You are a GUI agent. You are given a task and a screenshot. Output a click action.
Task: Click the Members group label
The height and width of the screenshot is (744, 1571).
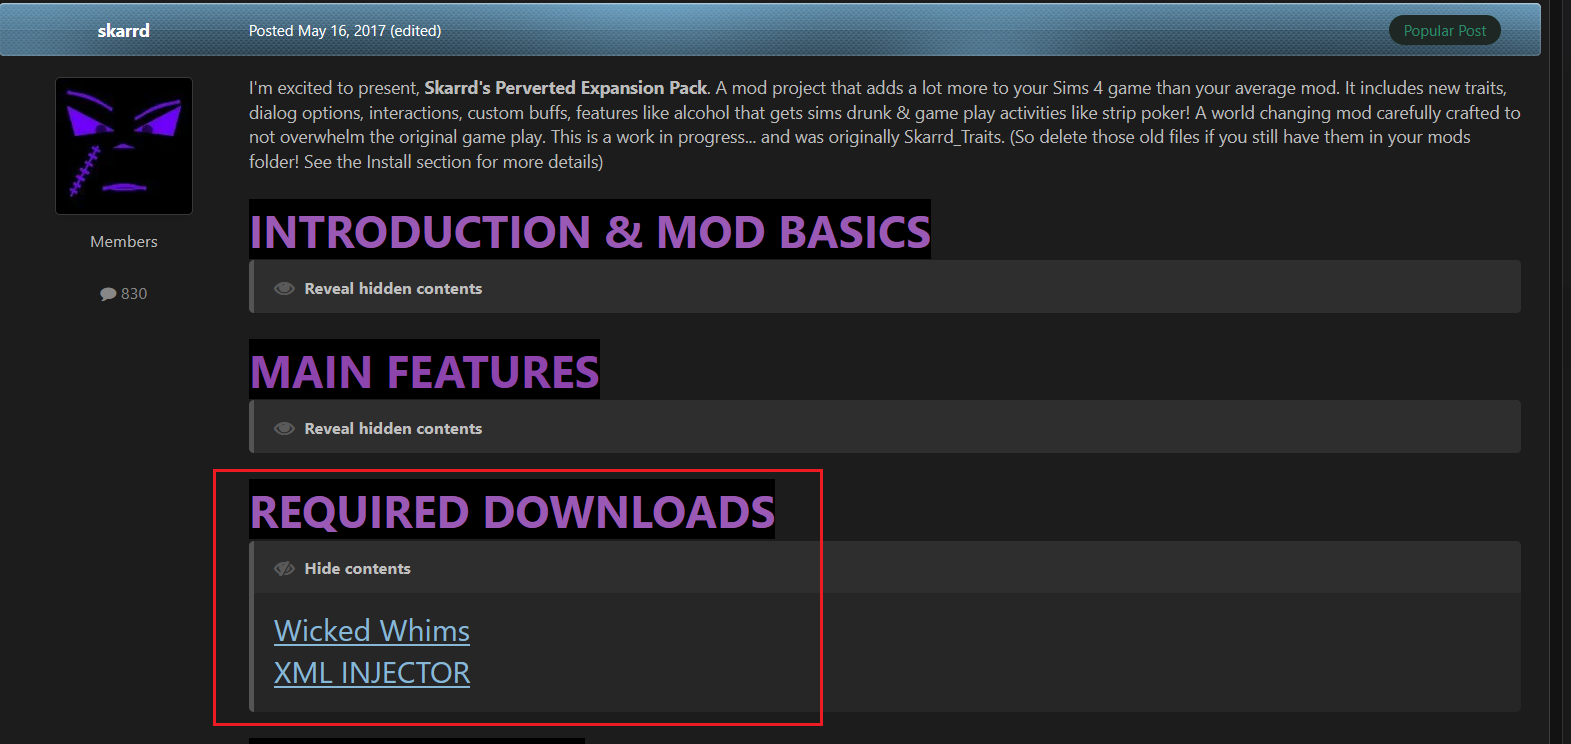tap(124, 242)
